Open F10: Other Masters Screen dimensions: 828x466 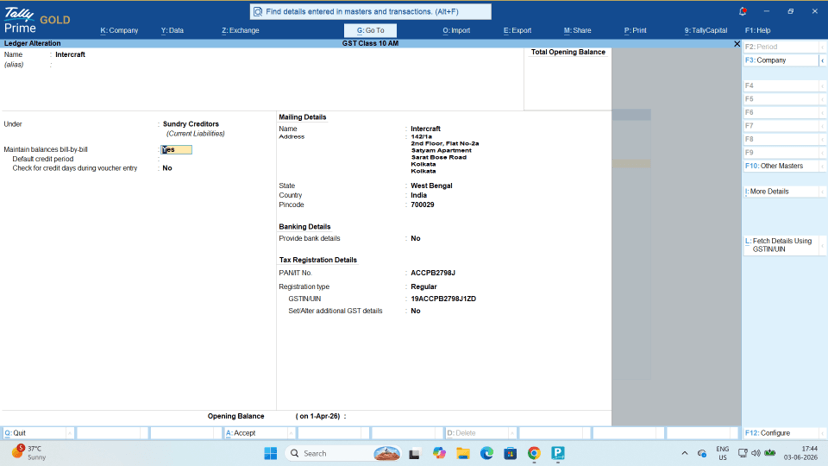pos(780,166)
